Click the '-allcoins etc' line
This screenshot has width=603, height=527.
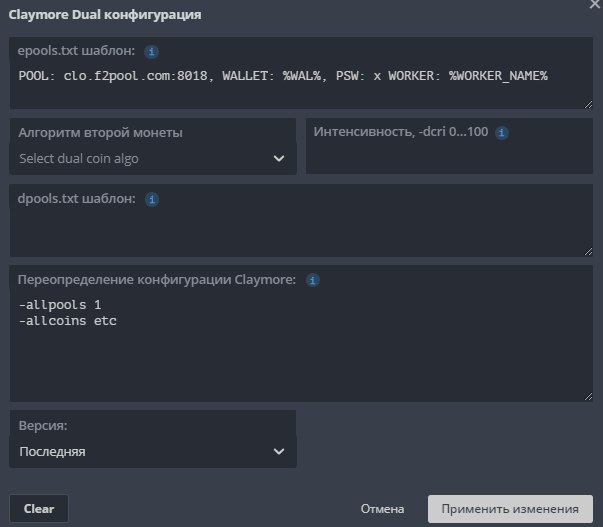[68, 321]
